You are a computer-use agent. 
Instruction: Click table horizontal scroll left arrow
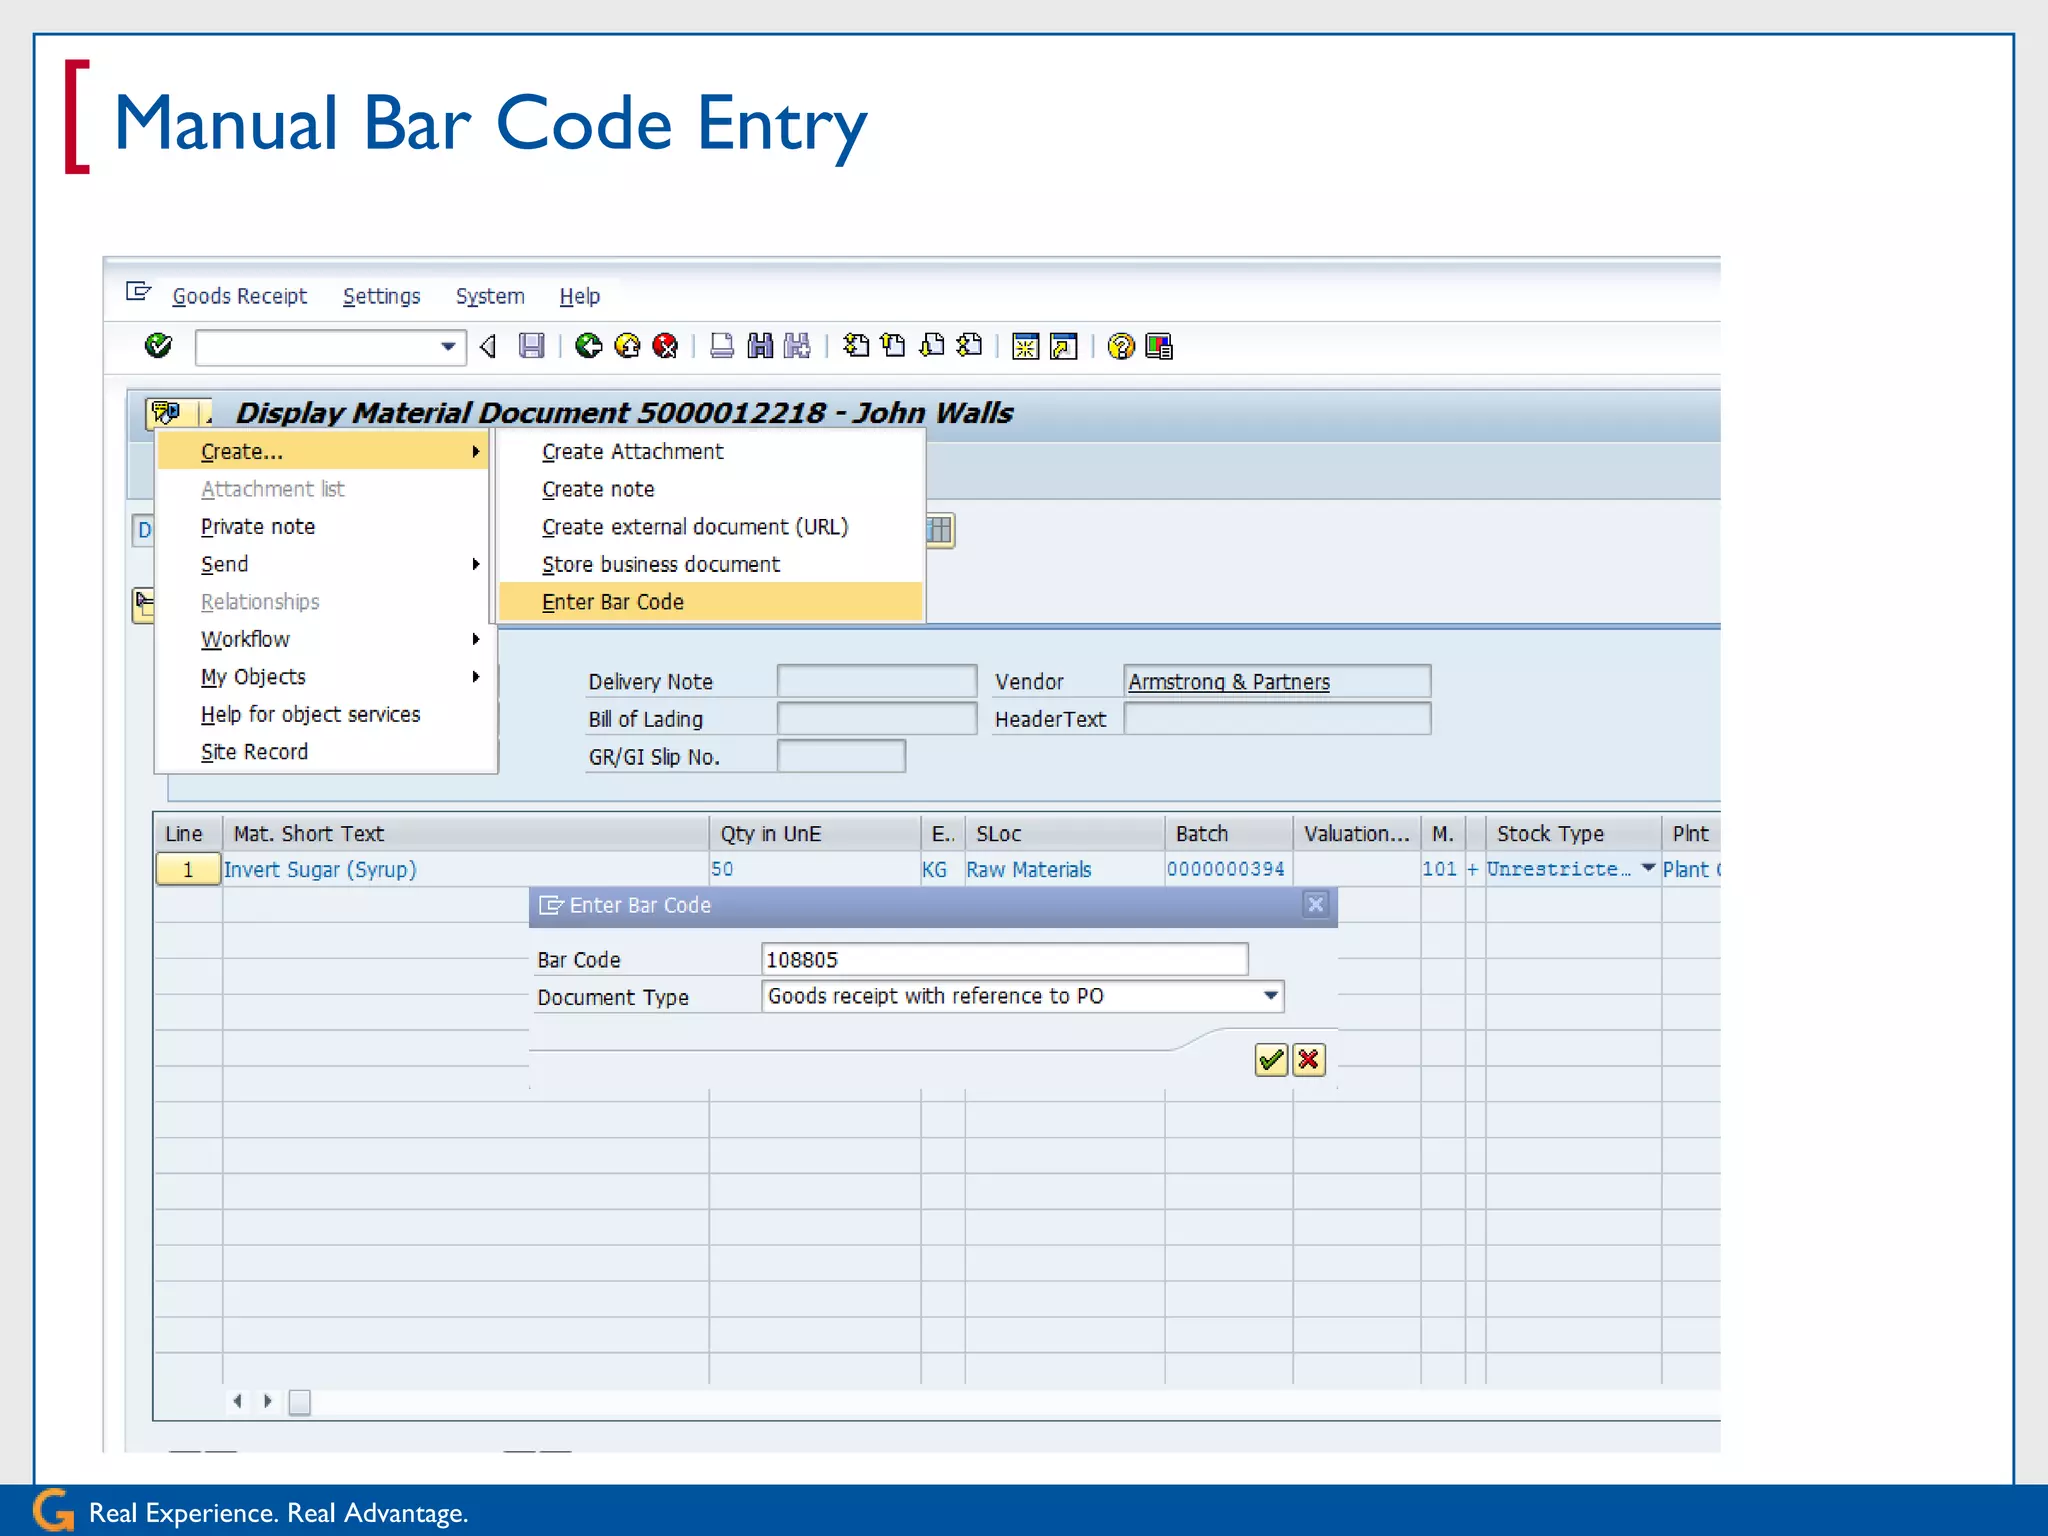tap(237, 1401)
